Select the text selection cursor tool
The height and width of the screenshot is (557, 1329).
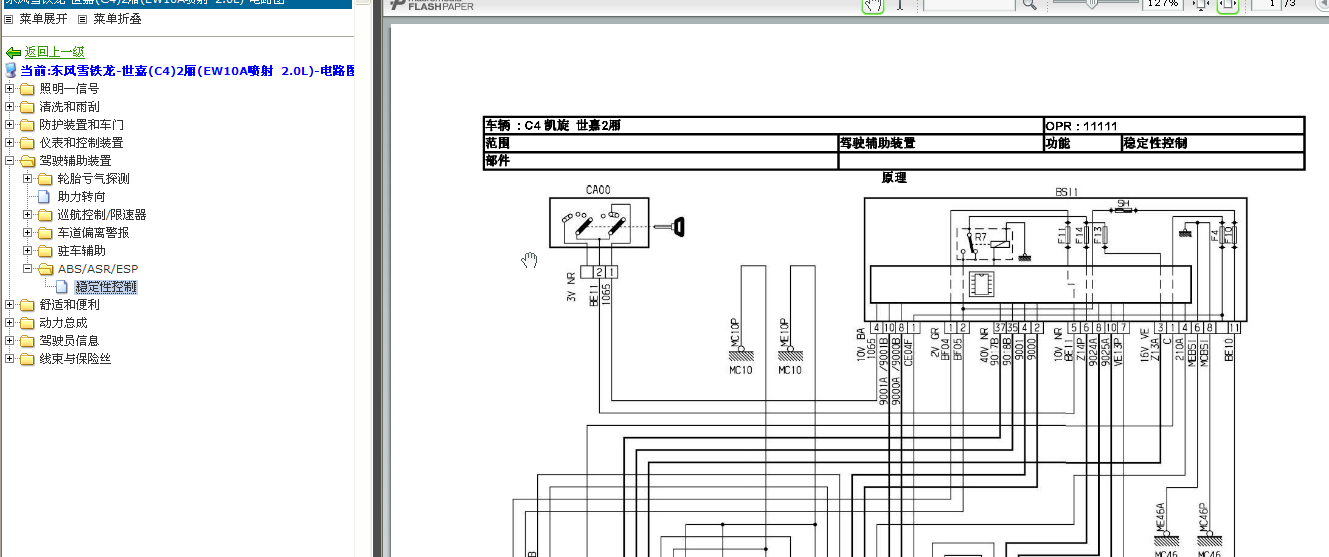pos(899,4)
